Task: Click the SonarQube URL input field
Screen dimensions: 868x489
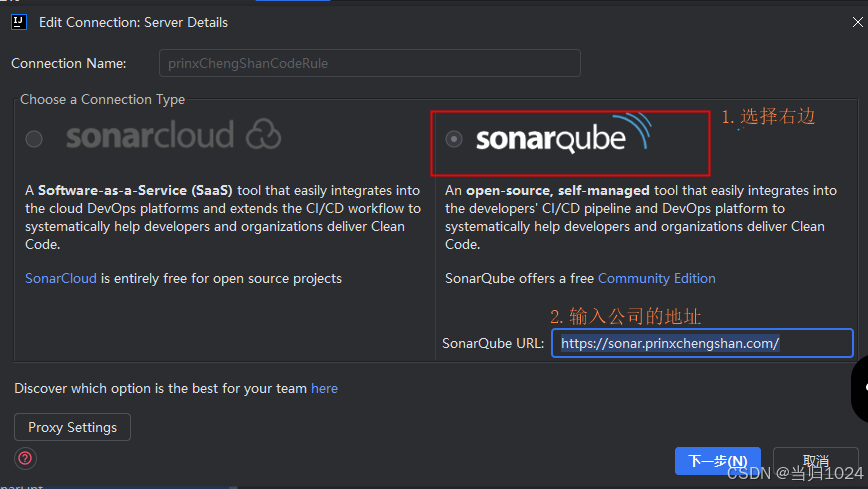Action: [x=702, y=343]
